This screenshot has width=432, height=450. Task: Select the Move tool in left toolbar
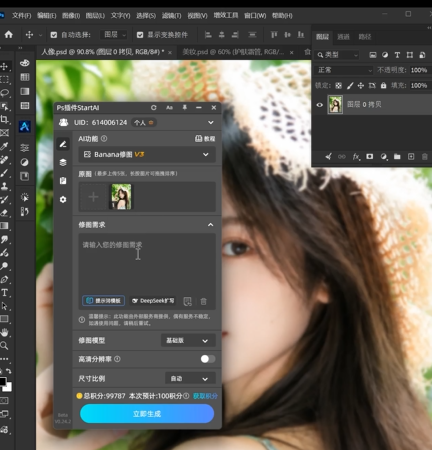[x=4, y=66]
